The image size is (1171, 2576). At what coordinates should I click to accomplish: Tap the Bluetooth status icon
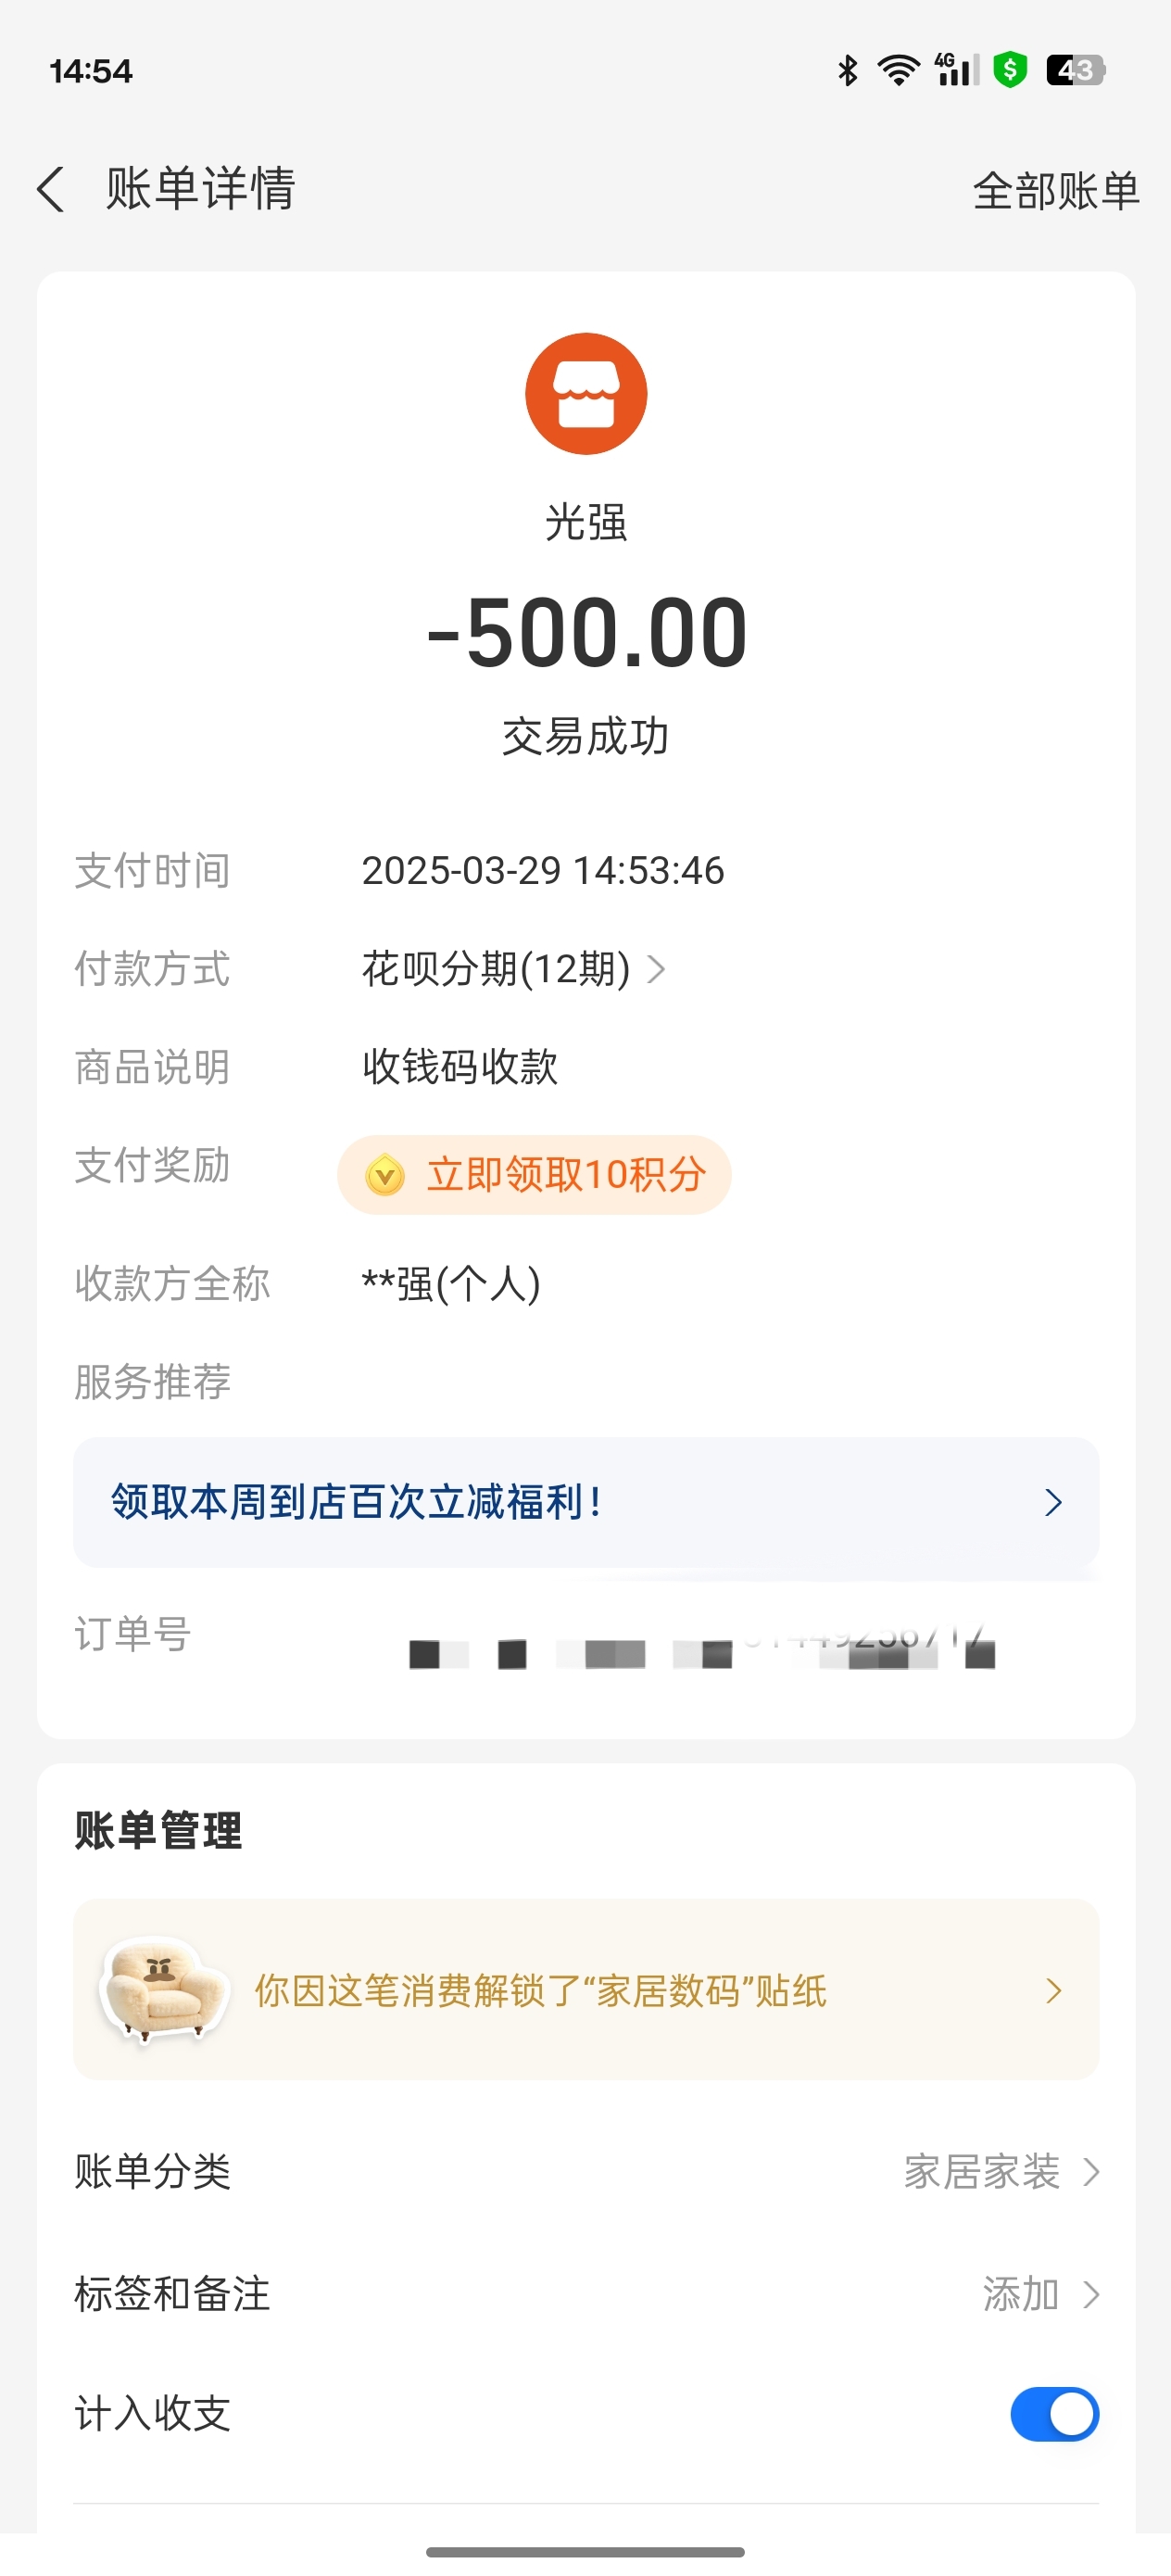point(848,70)
